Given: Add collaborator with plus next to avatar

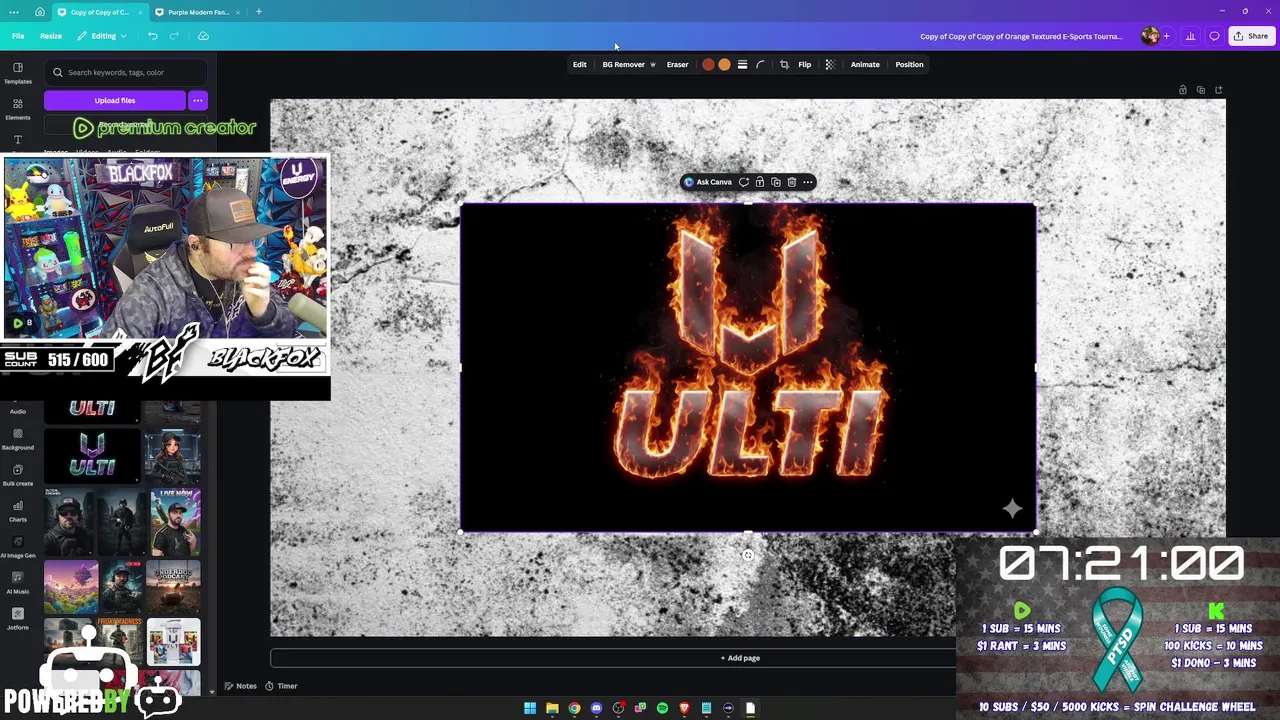Looking at the screenshot, I should pos(1166,36).
